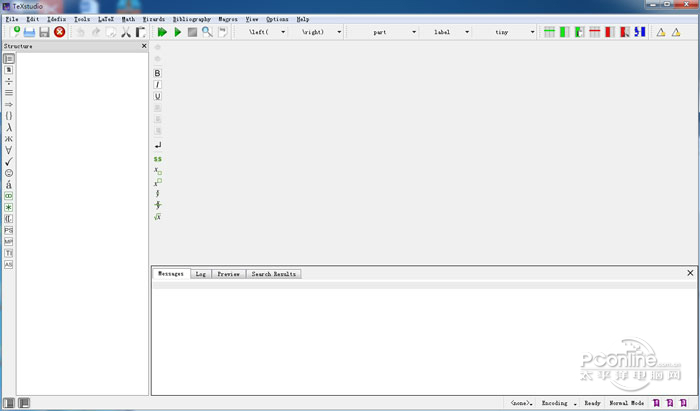700x411 pixels.
Task: Show the Structure view side tab
Action: click(x=8, y=58)
